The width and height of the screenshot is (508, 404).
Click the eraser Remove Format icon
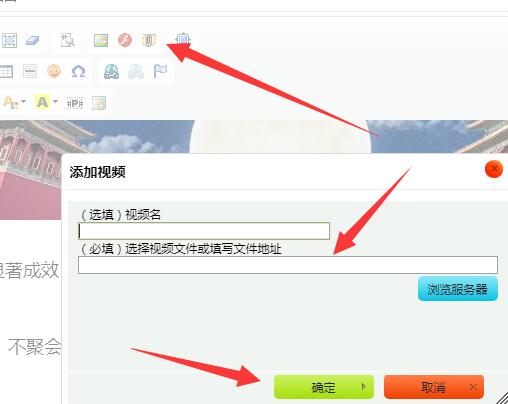33,40
